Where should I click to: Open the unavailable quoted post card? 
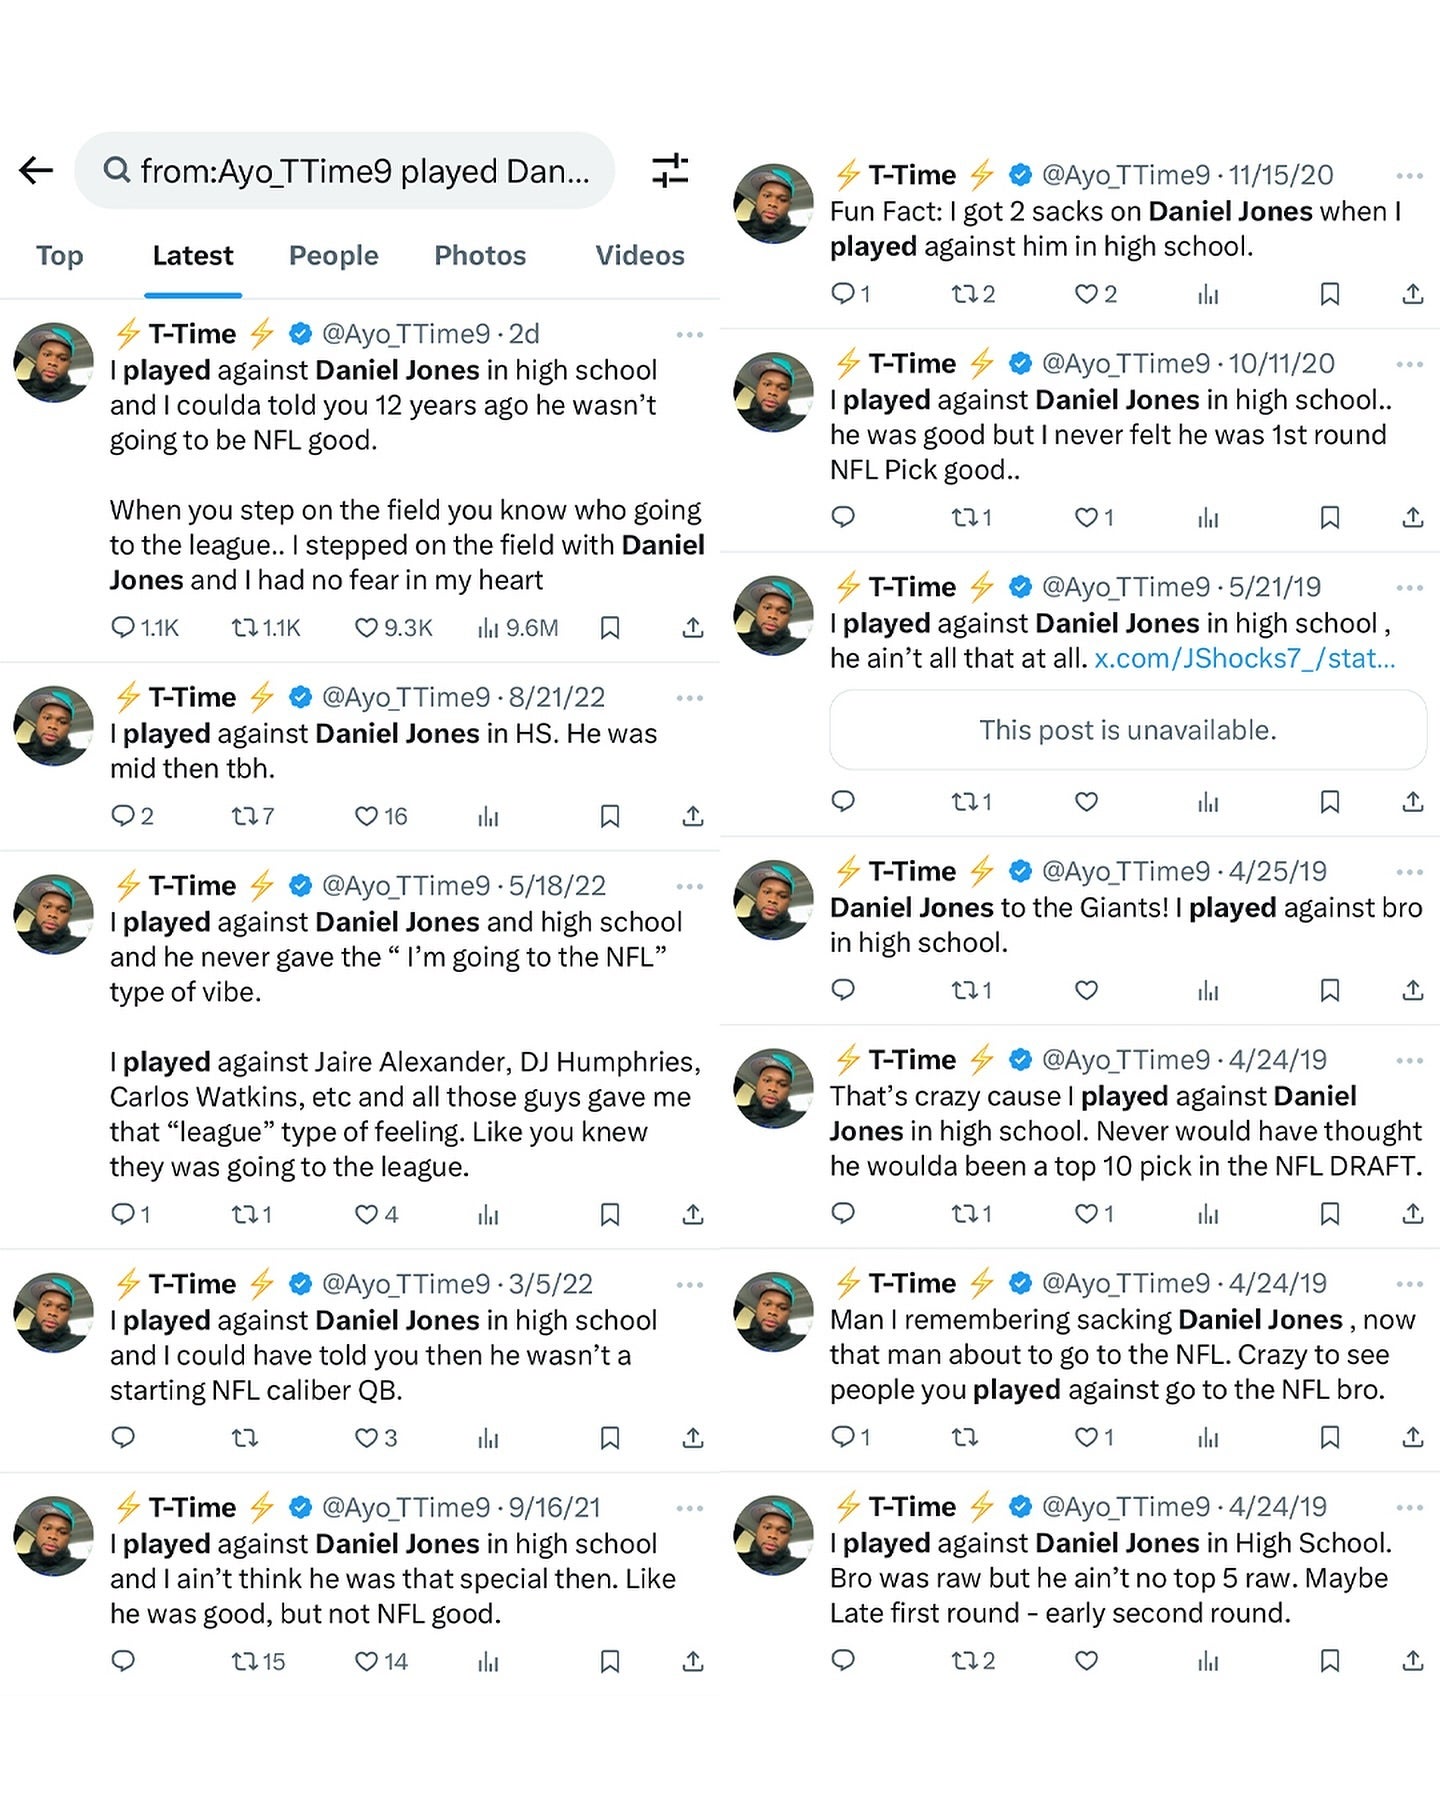1127,730
